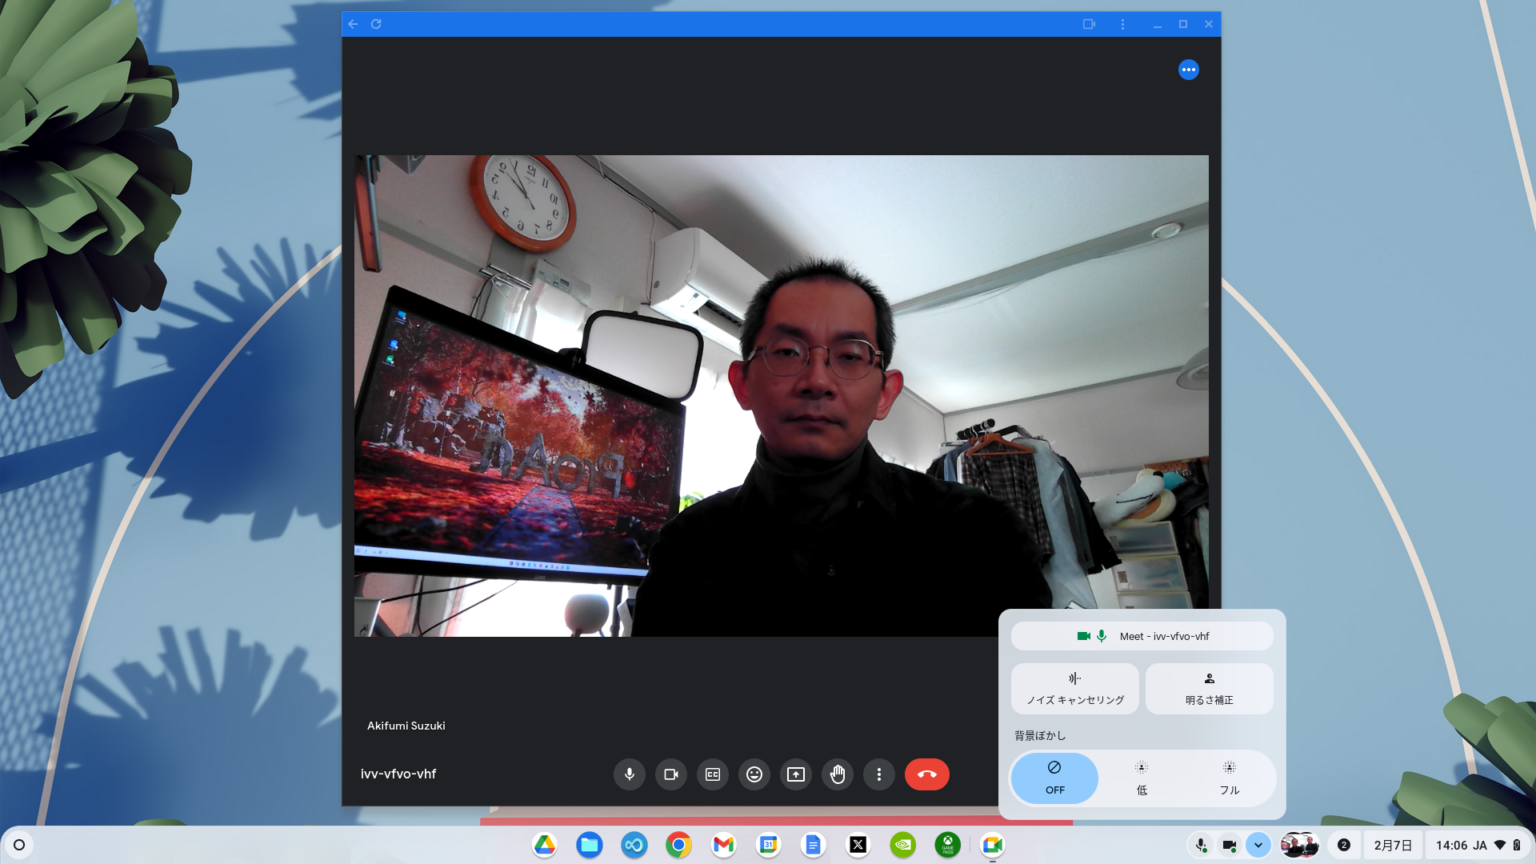Turn off the camera in Meet
The width and height of the screenshot is (1536, 864).
tap(671, 773)
